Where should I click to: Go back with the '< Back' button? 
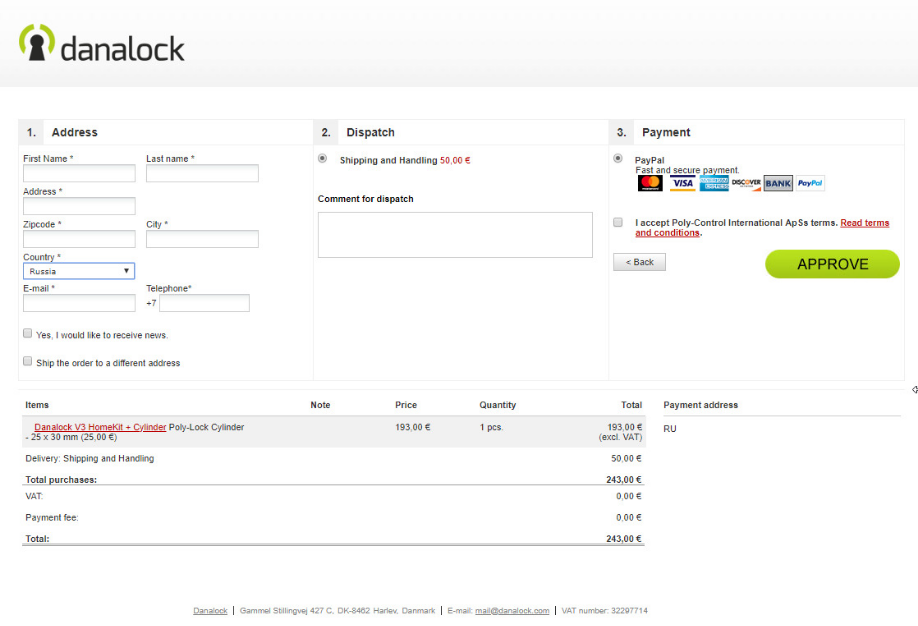point(639,262)
